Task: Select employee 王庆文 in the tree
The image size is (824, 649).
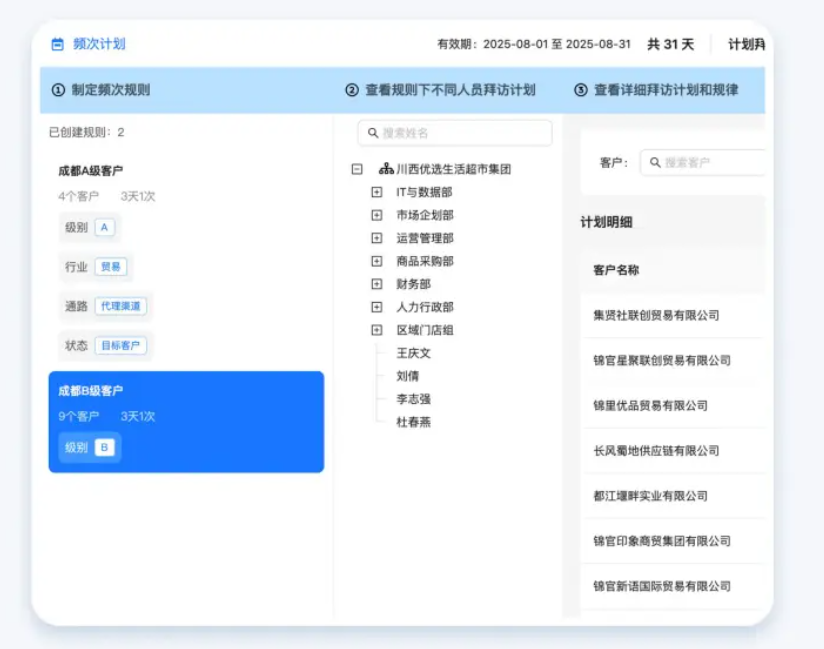Action: pyautogui.click(x=414, y=353)
